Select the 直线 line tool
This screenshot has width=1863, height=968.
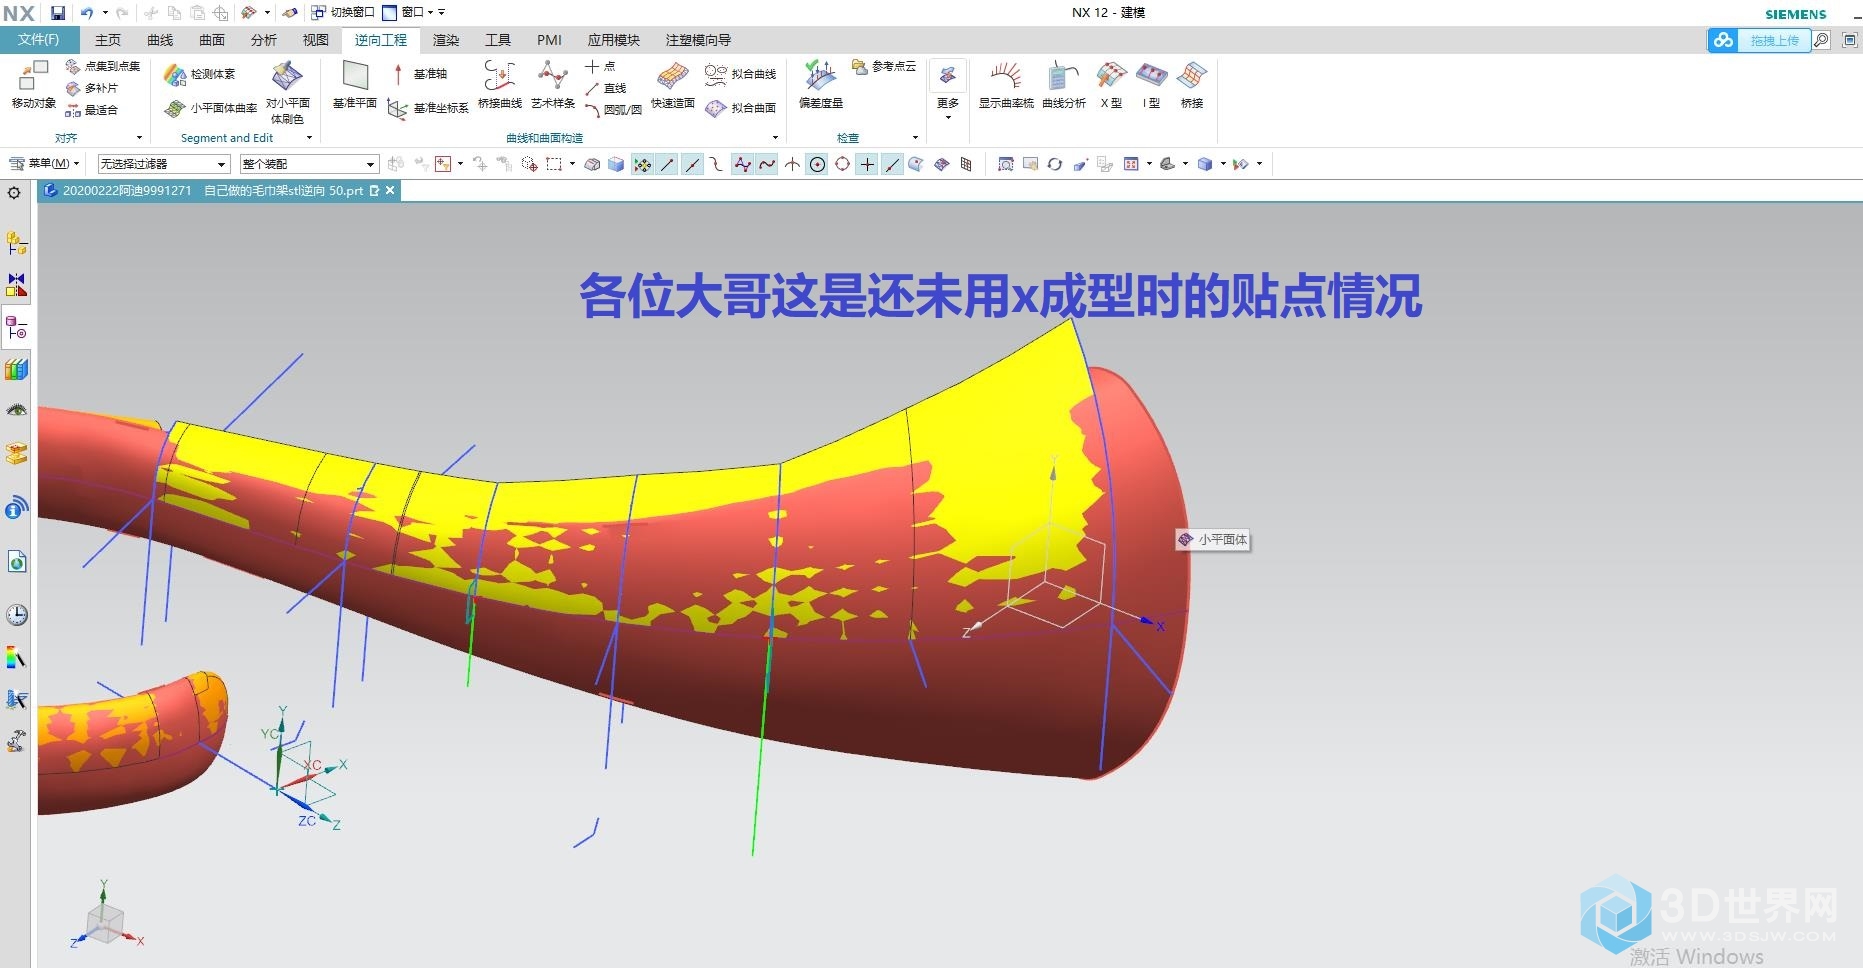pyautogui.click(x=606, y=88)
